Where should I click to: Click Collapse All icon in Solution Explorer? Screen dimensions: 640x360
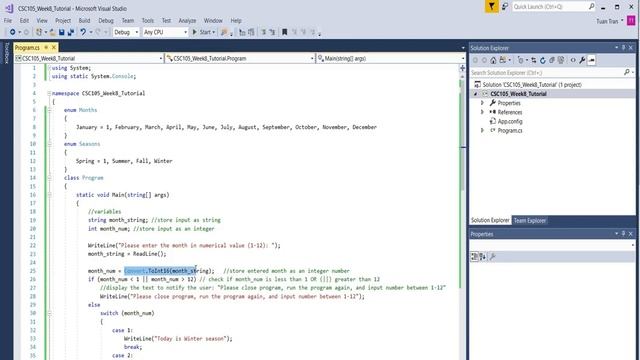point(552,60)
